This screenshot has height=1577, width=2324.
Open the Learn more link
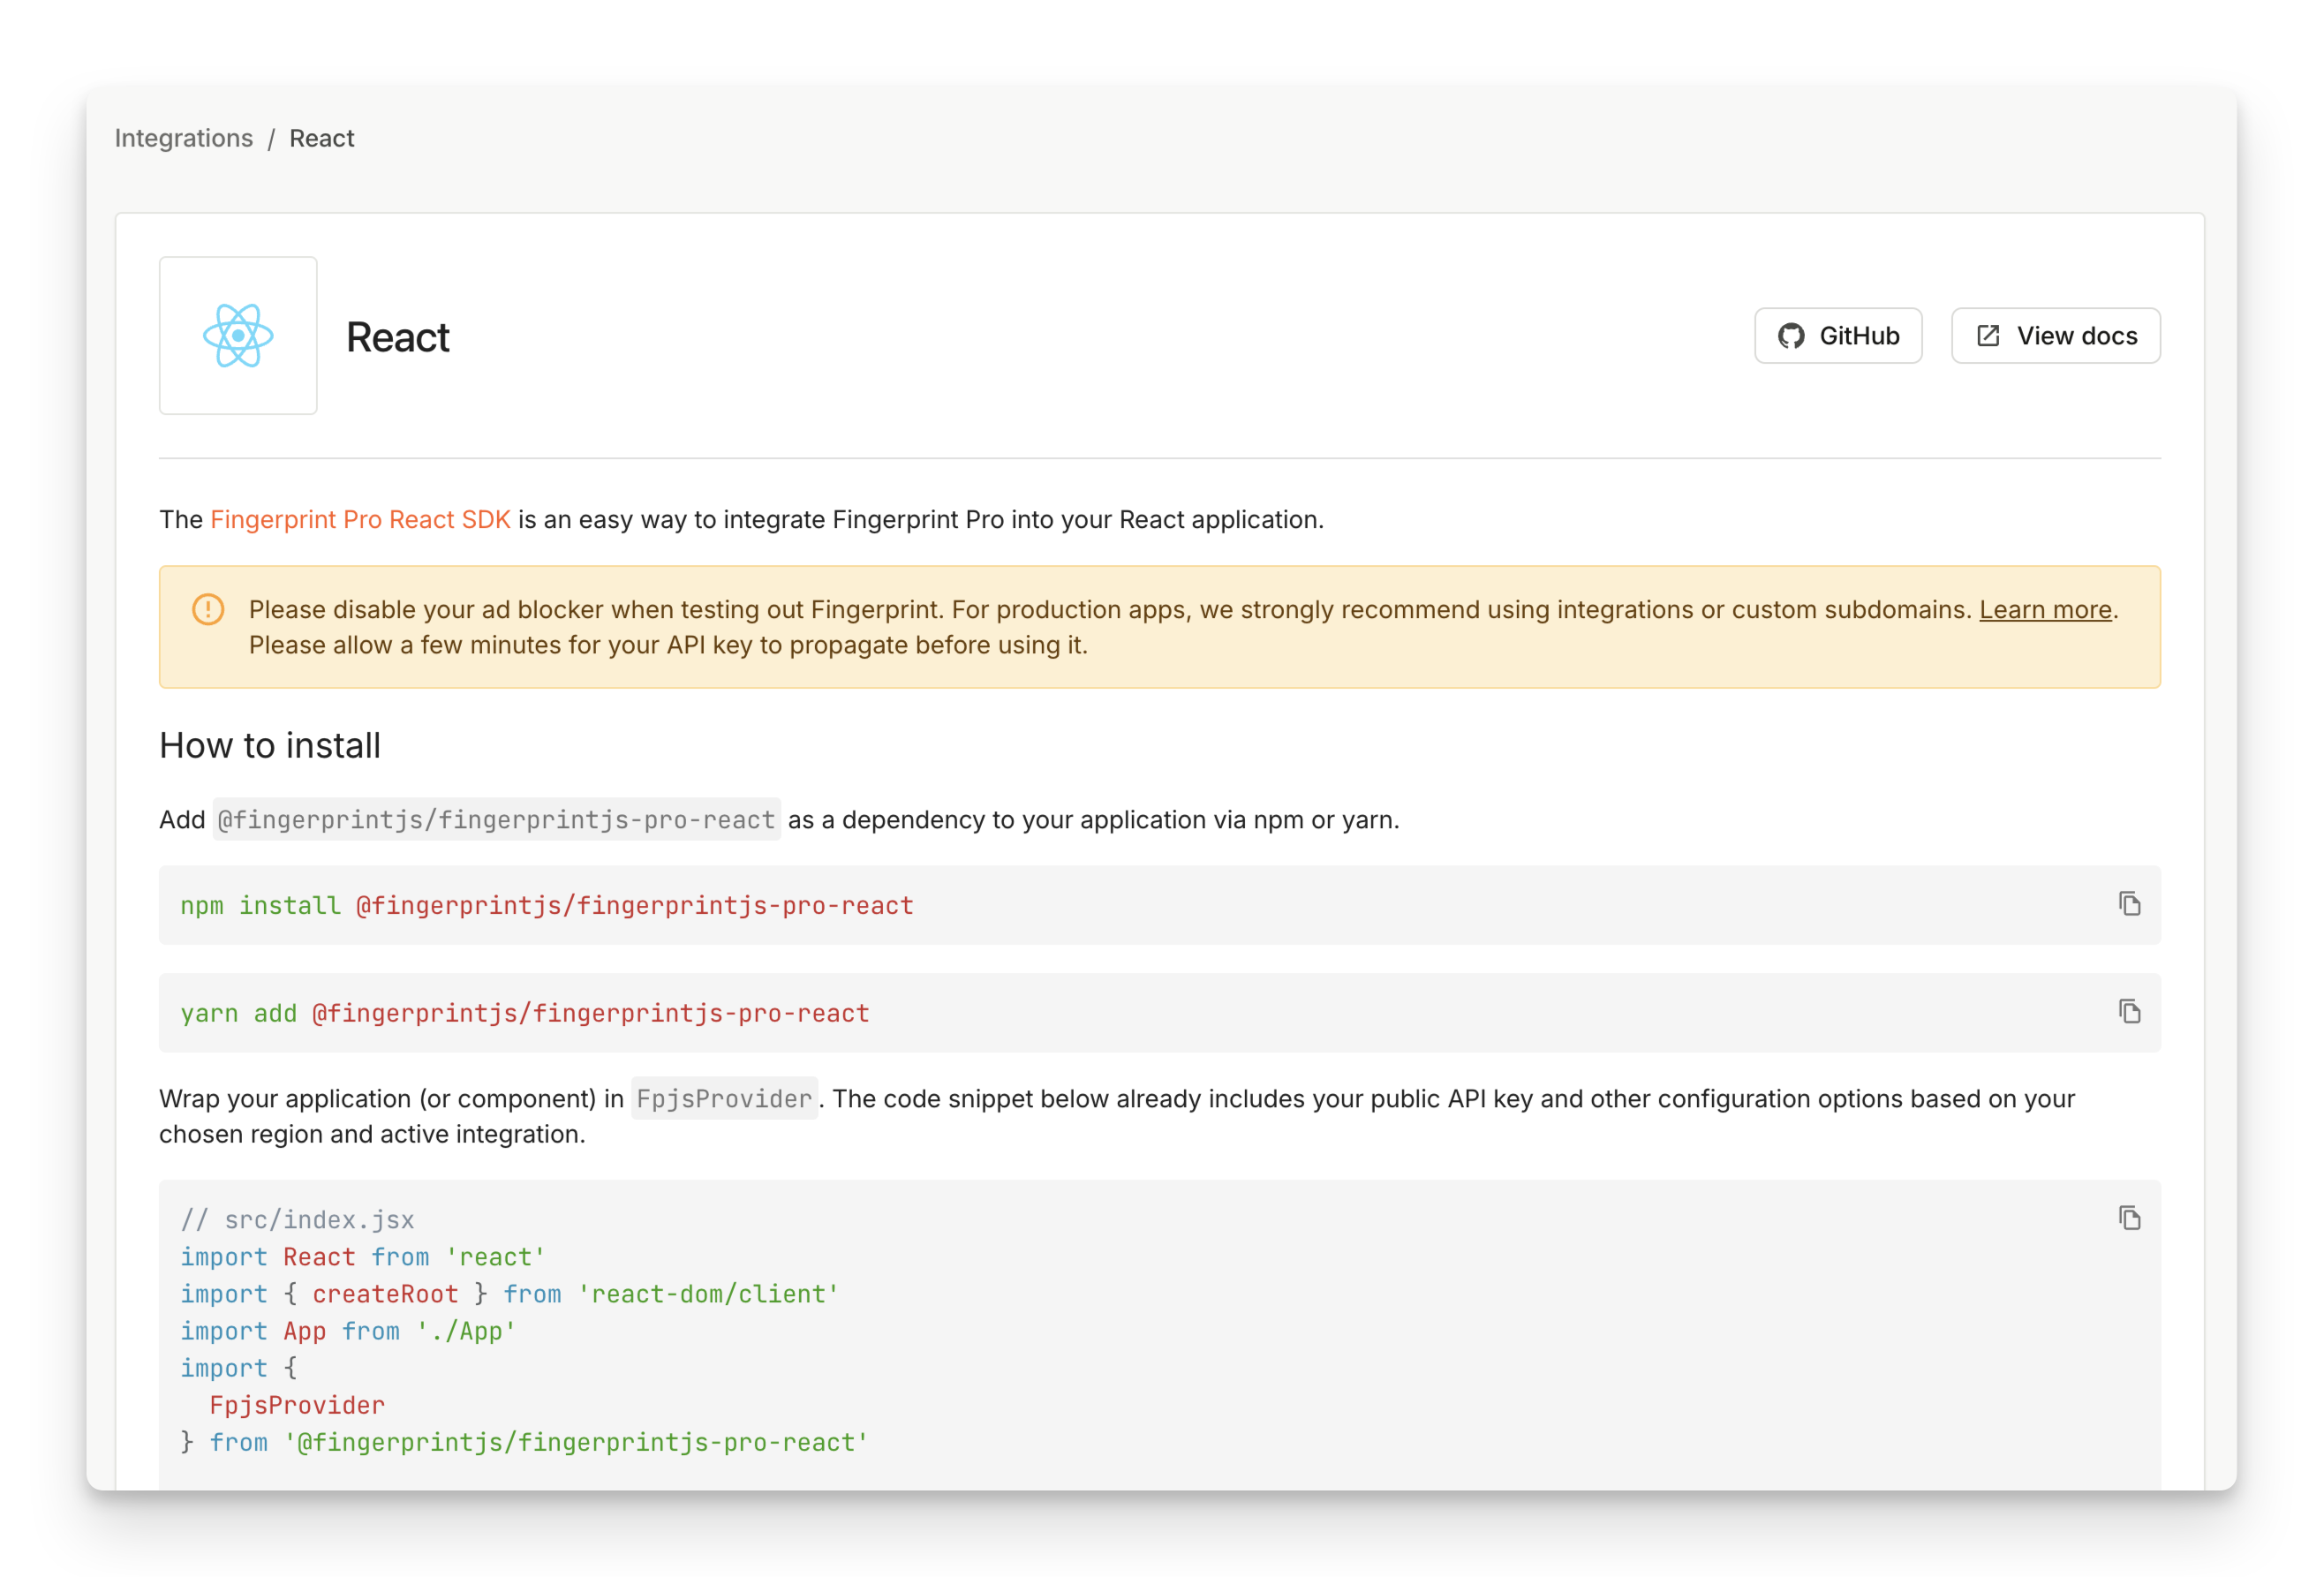click(x=2045, y=609)
